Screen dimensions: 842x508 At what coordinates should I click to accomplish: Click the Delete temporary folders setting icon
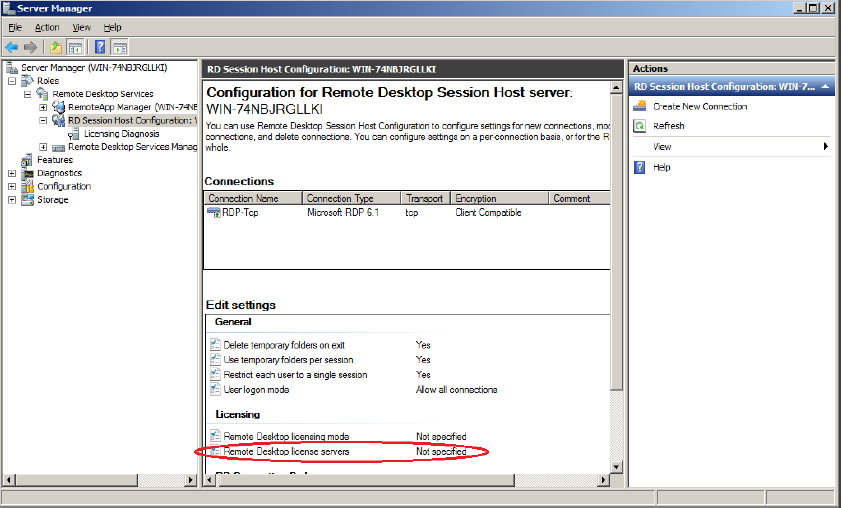(x=215, y=345)
